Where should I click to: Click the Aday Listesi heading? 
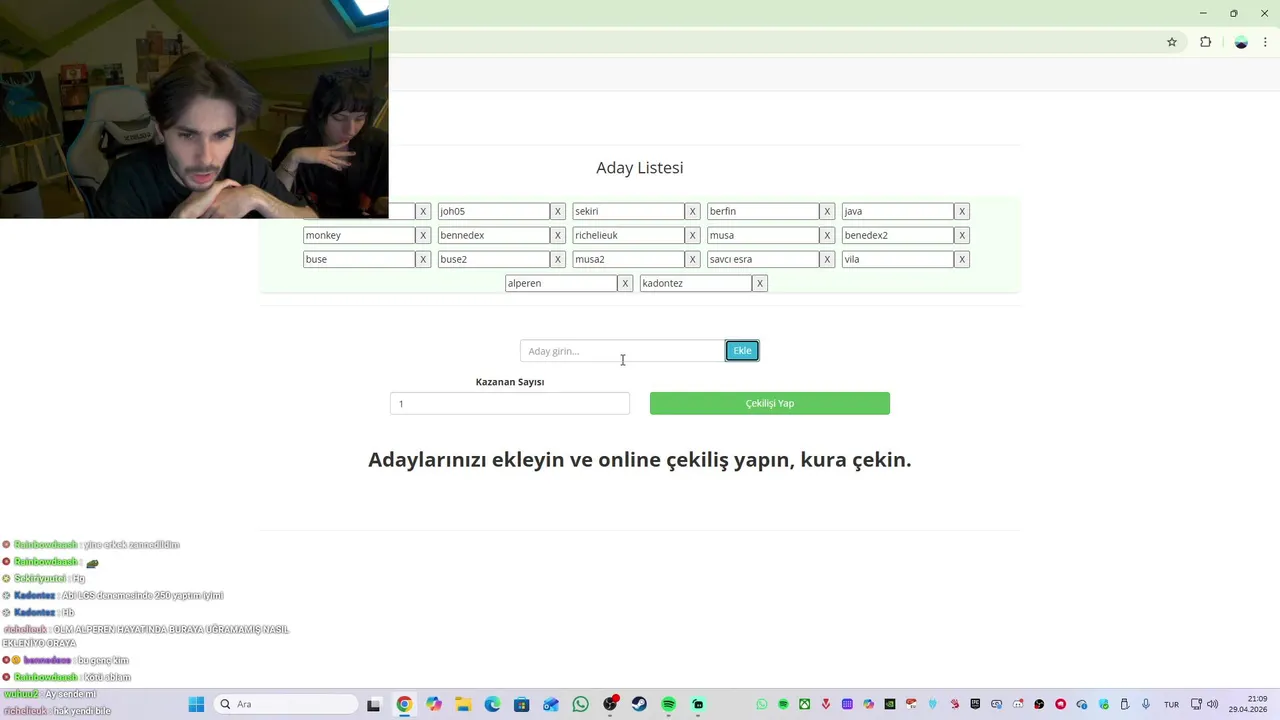tap(640, 168)
